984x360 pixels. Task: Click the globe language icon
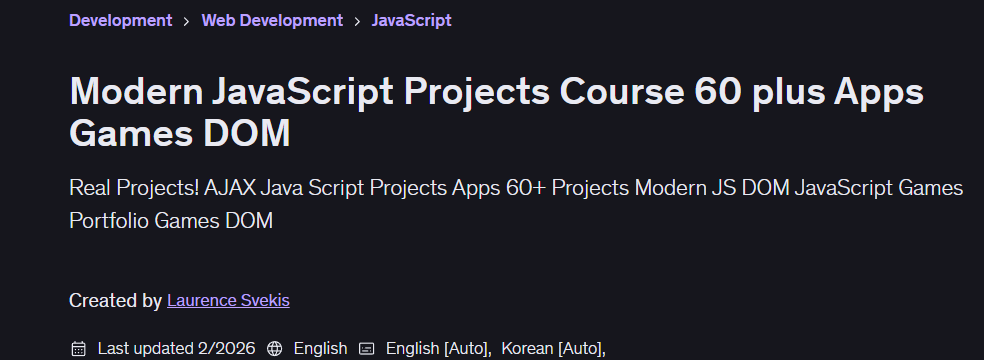pos(274,349)
